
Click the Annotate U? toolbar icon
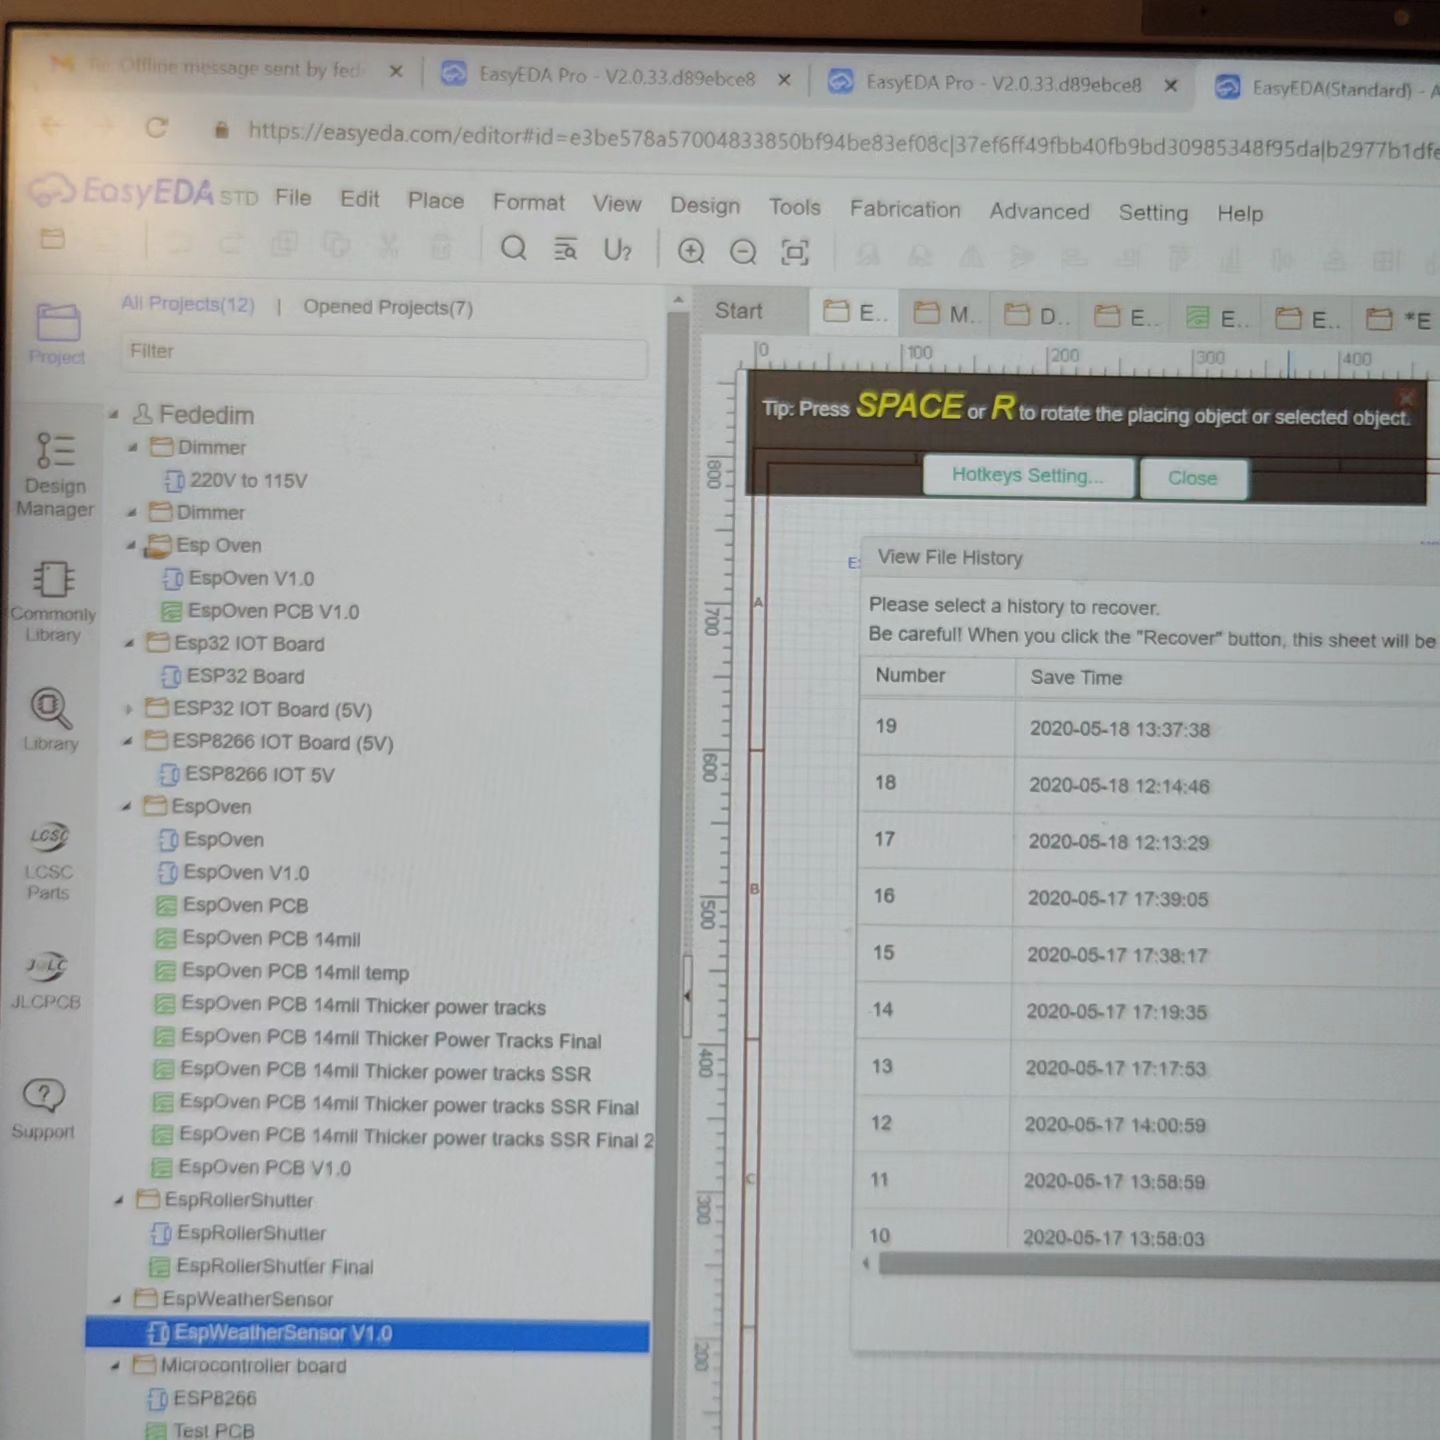point(617,250)
